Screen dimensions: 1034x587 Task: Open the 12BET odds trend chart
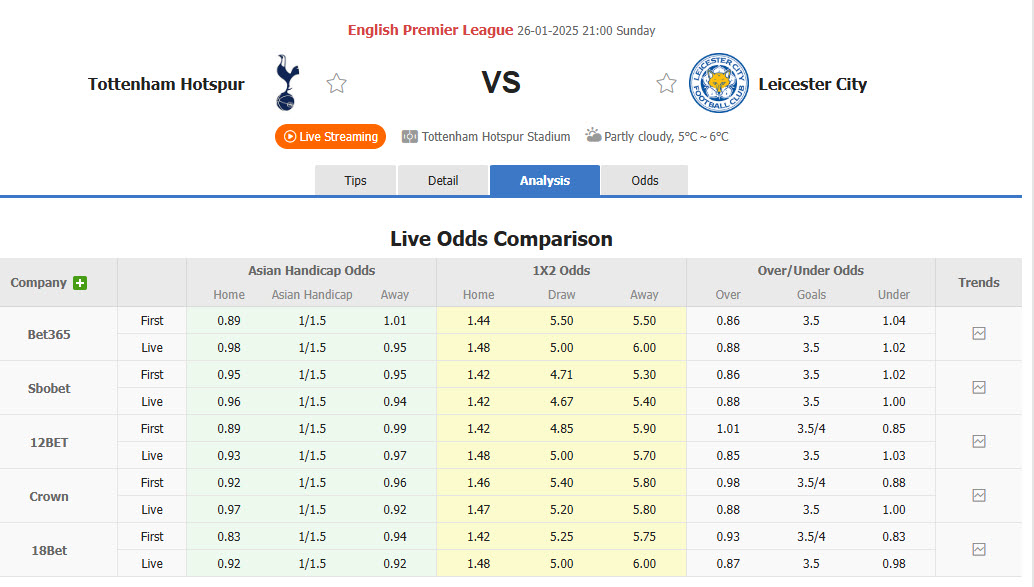point(978,441)
